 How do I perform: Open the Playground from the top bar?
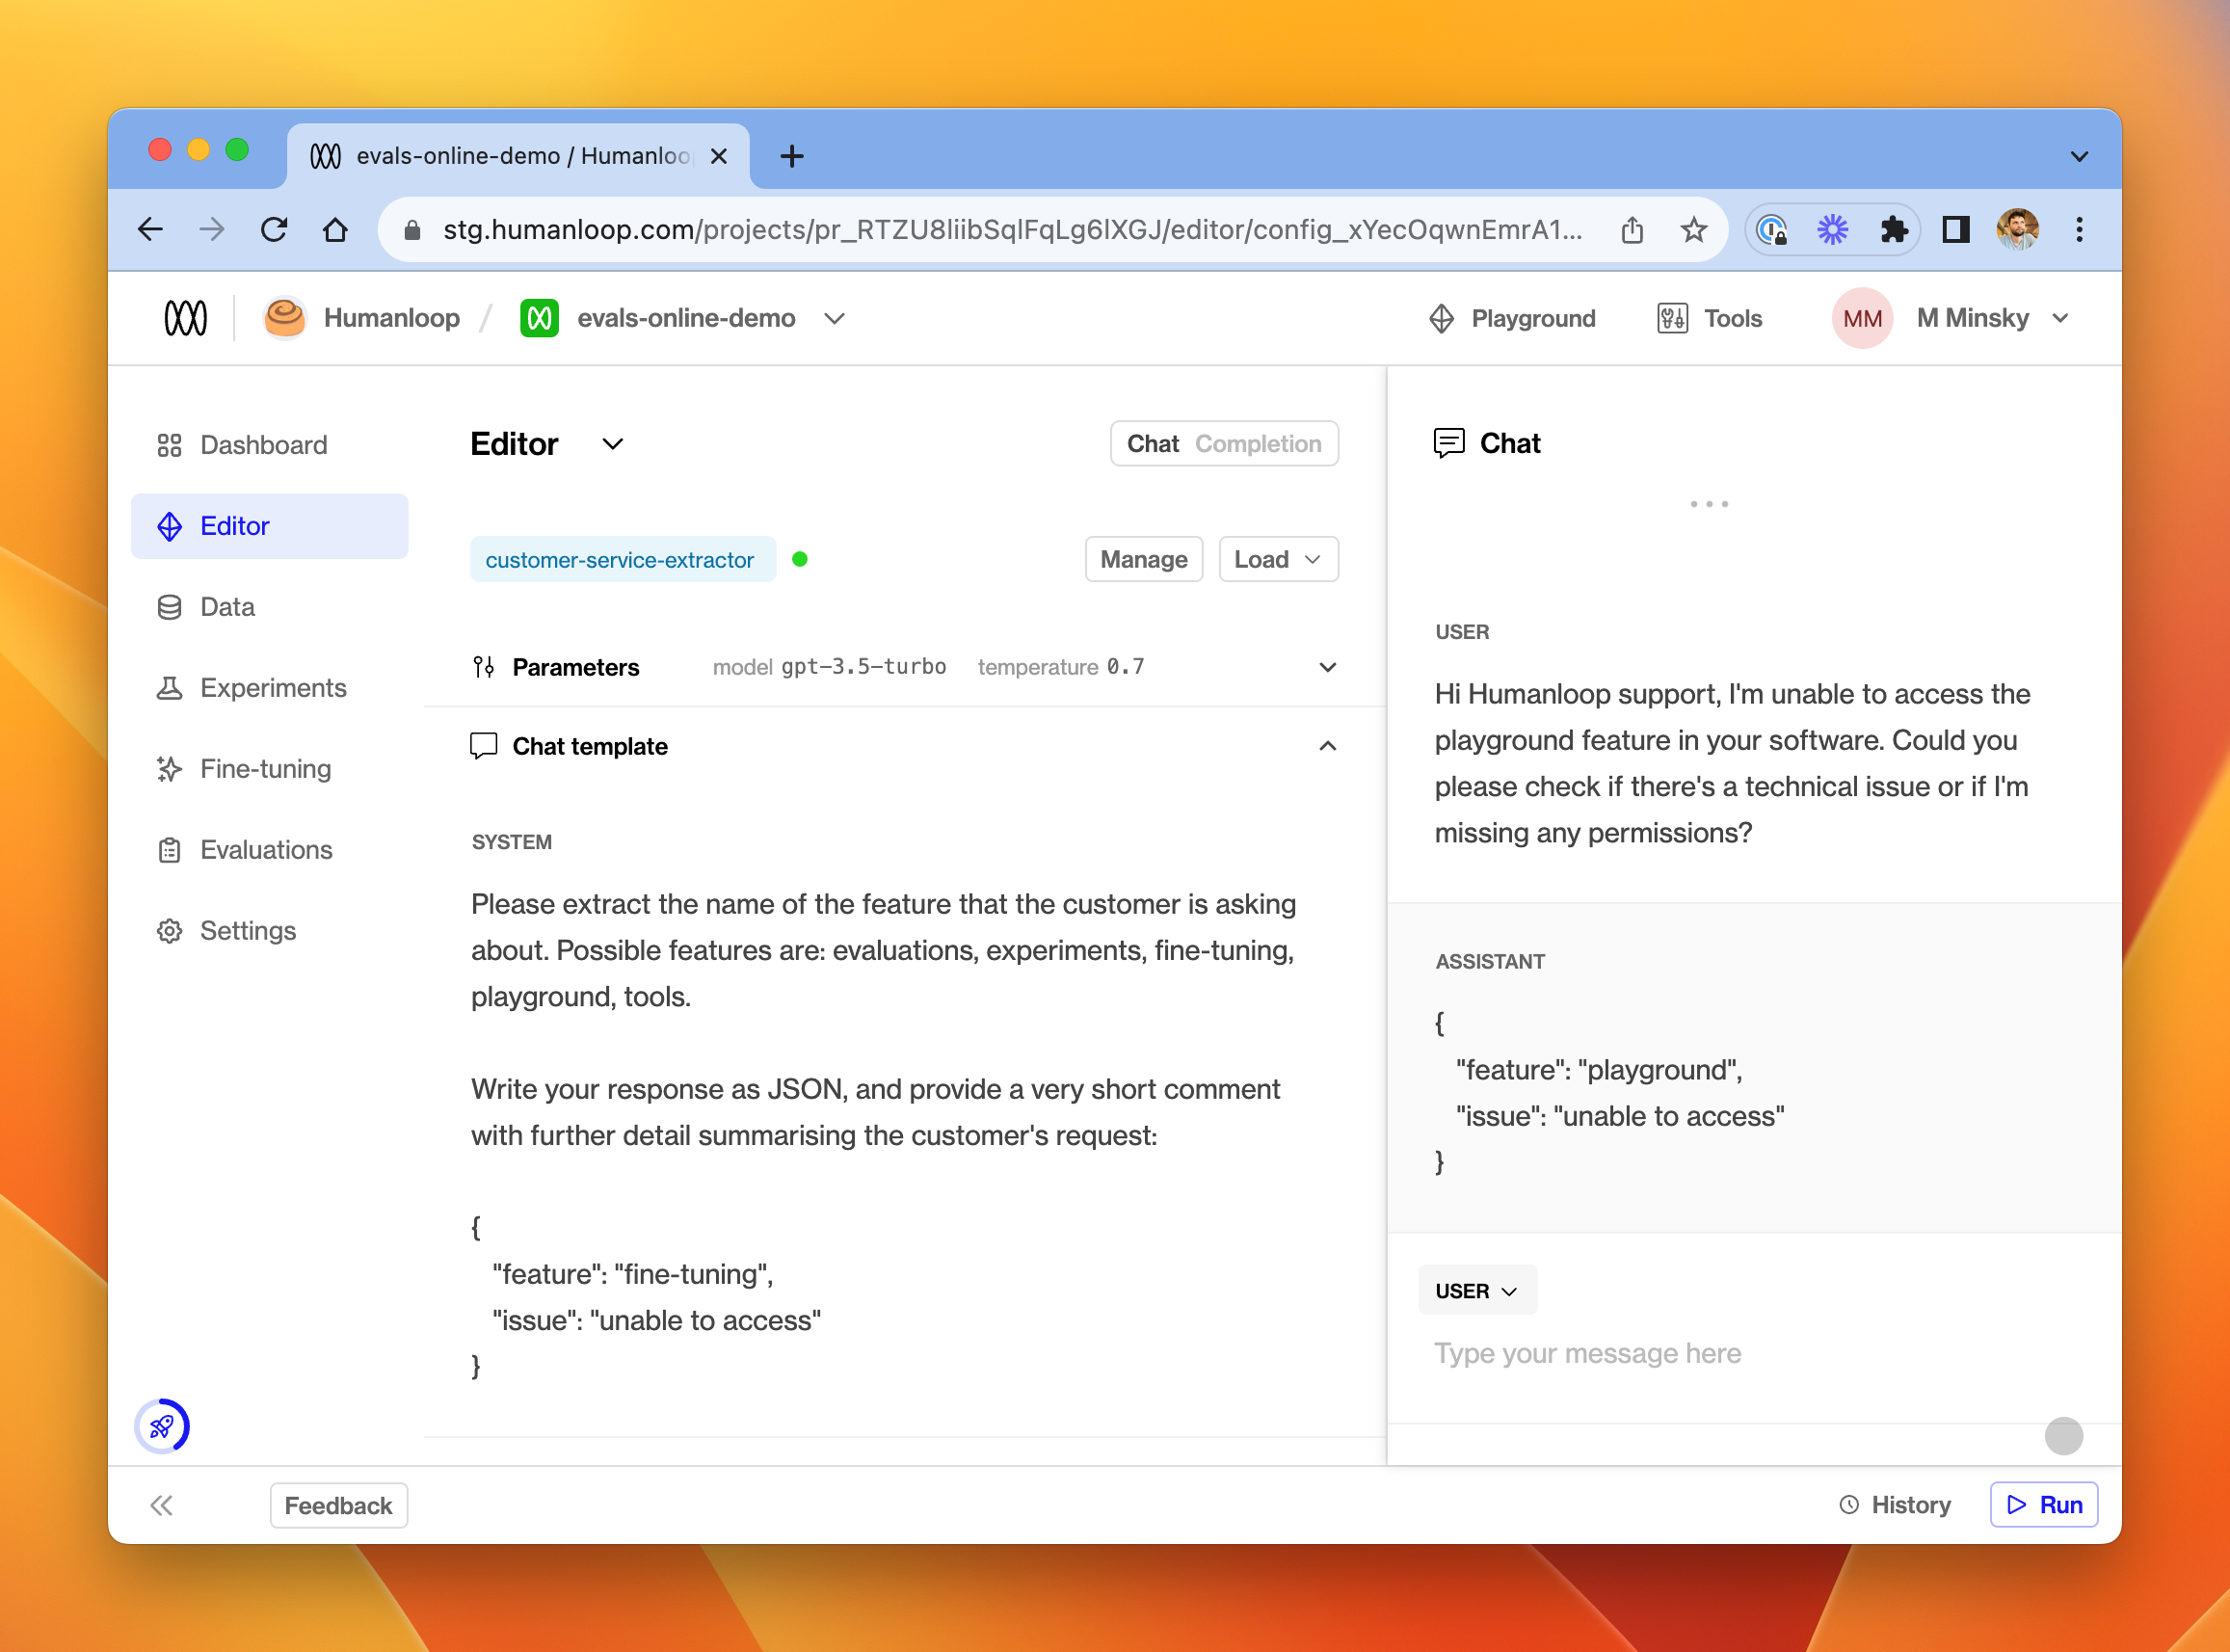point(1512,318)
